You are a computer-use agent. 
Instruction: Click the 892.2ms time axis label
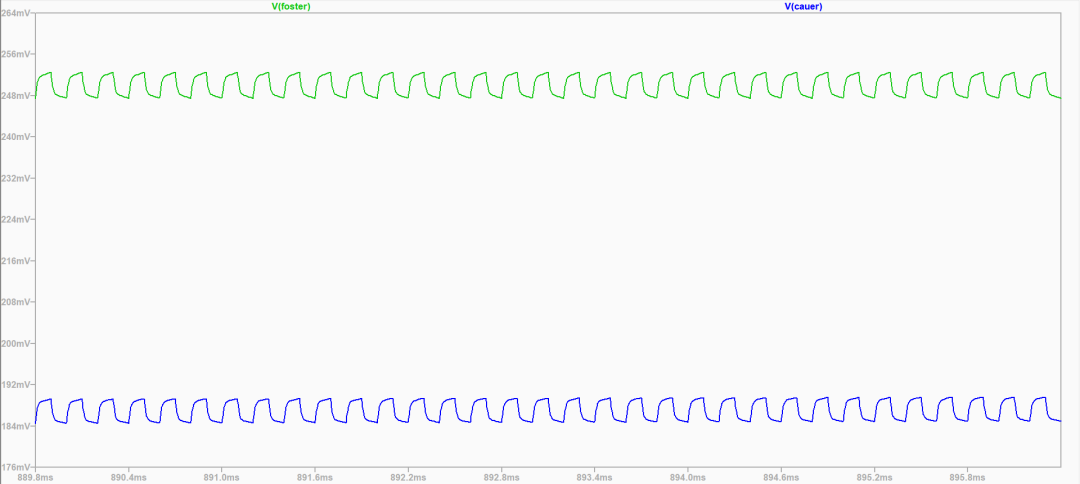[x=408, y=477]
